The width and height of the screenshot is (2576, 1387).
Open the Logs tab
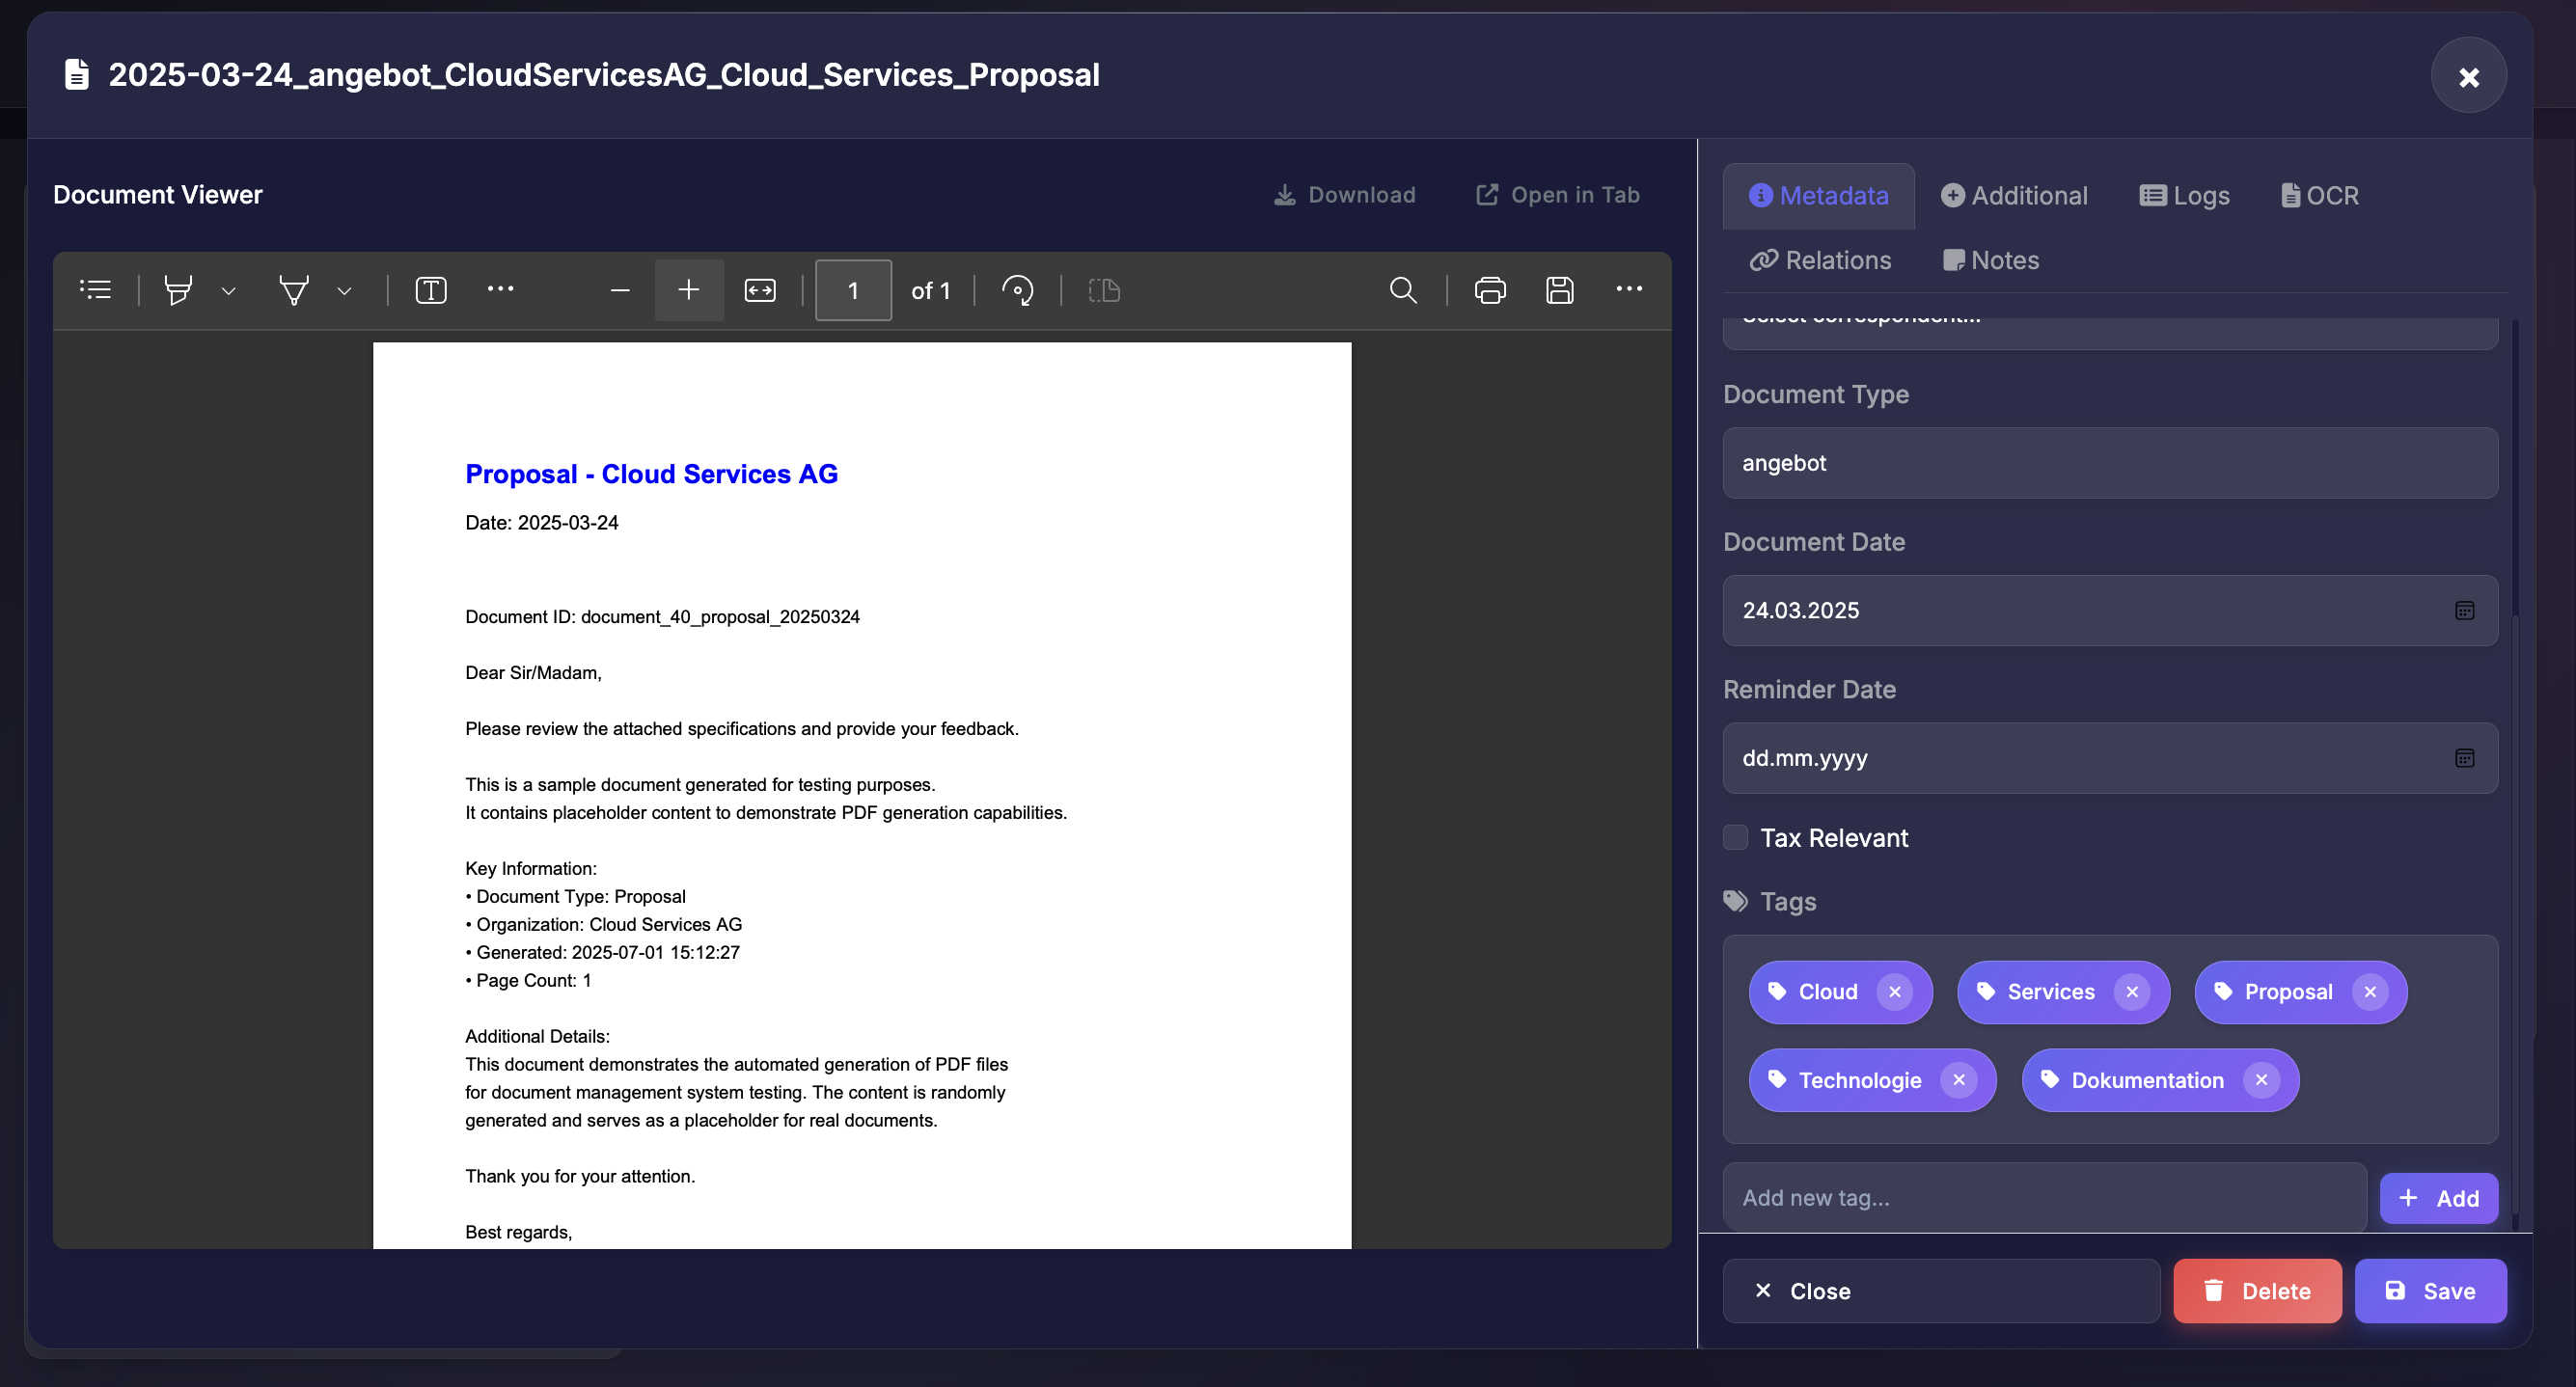tap(2184, 196)
